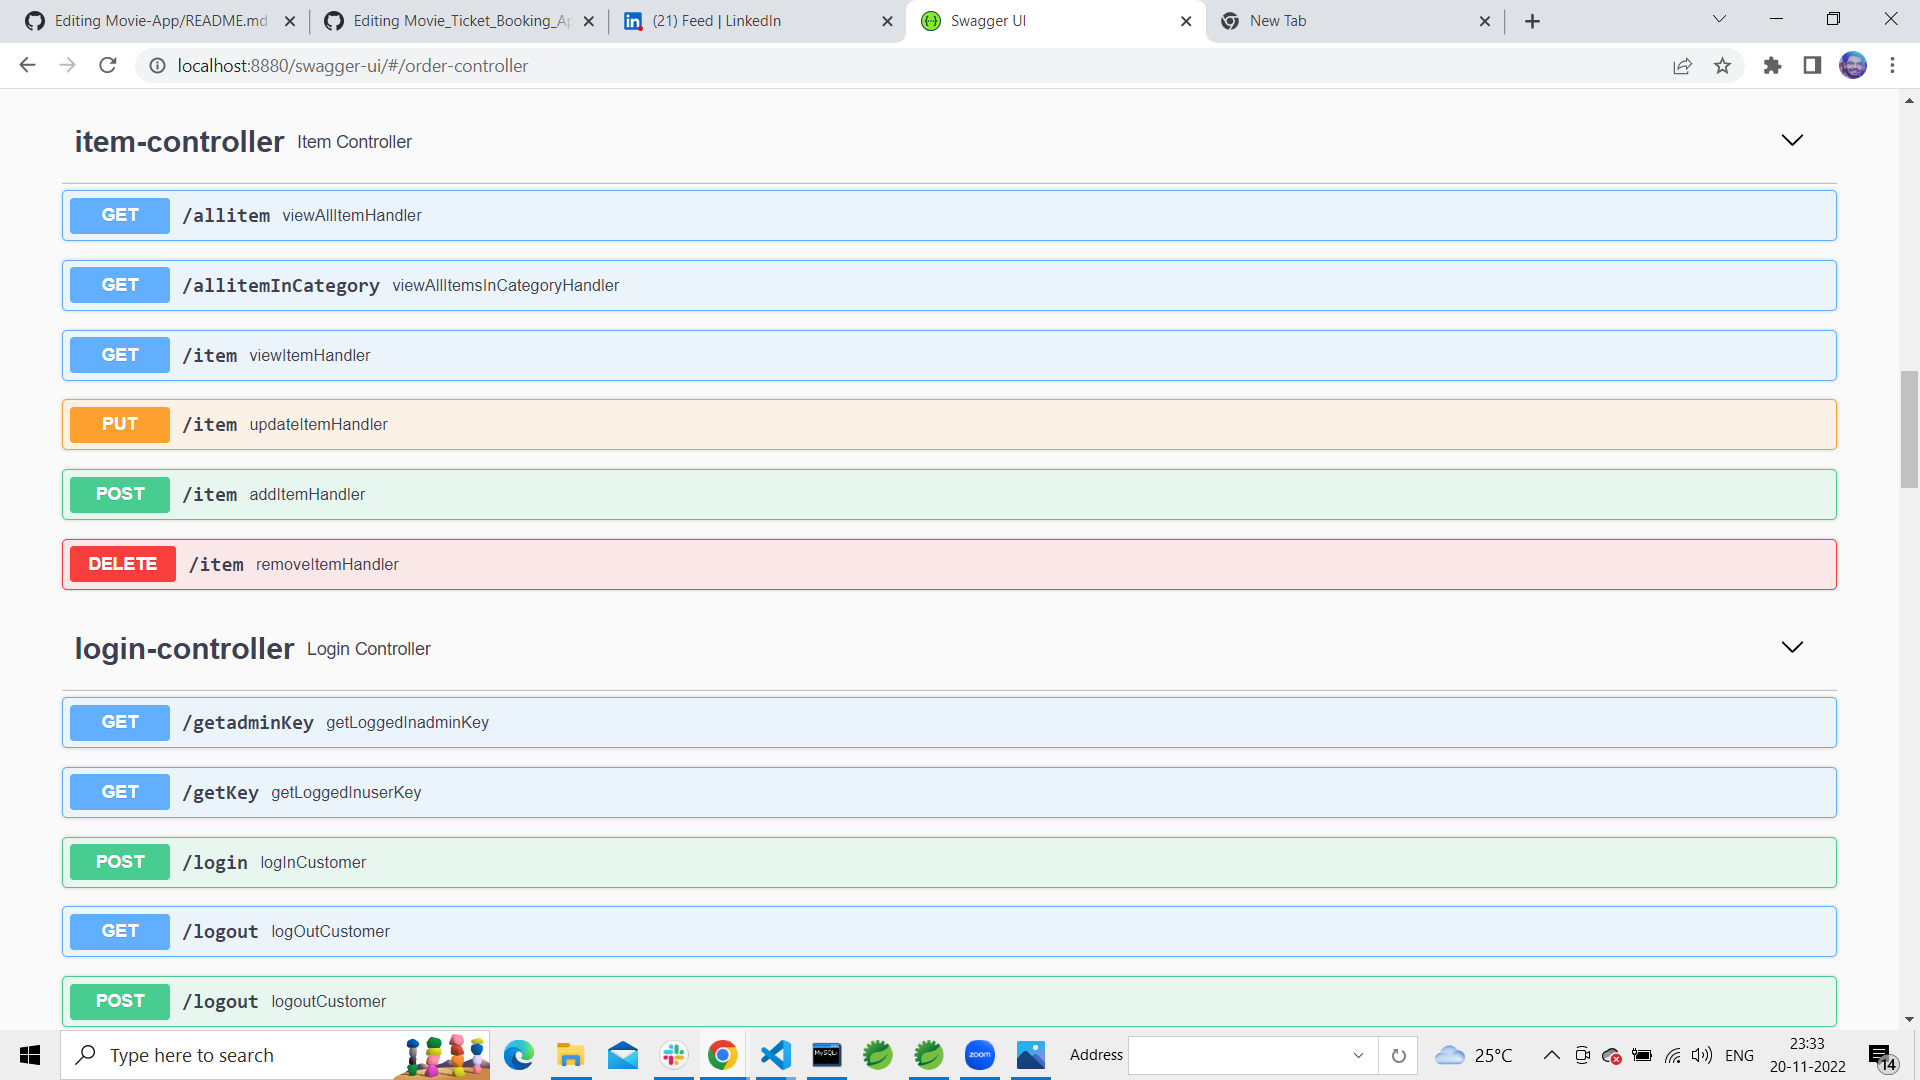
Task: Open Microsoft Edge from the taskbar
Action: 519,1055
